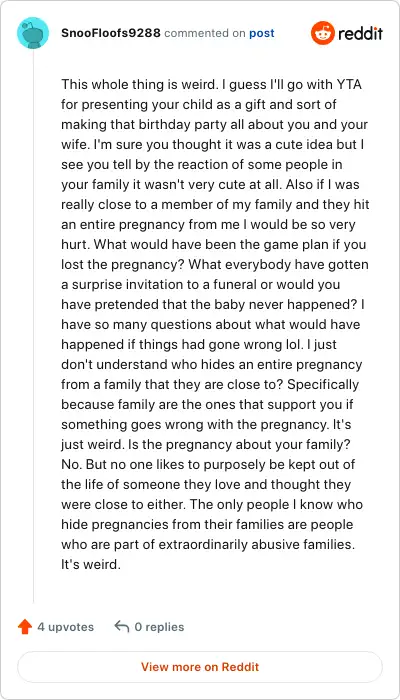Click the 'surprise invitation to a funeral' line
400x700 pixels.
pos(171,285)
